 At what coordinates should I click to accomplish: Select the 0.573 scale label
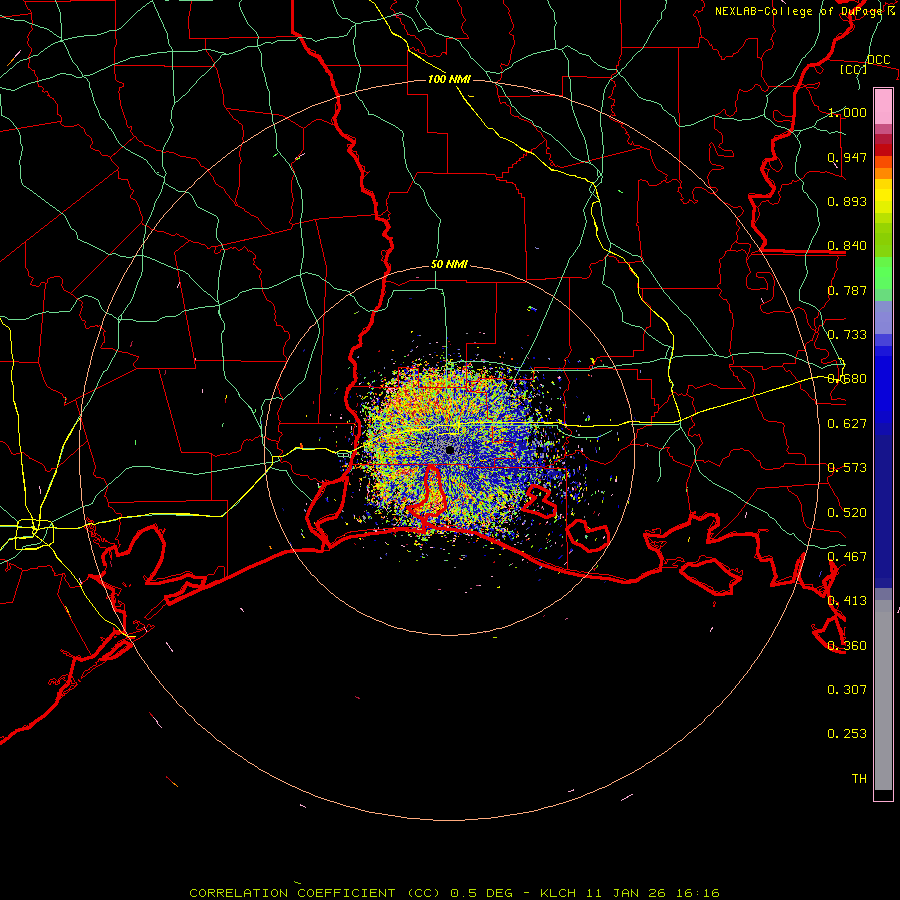tap(847, 468)
